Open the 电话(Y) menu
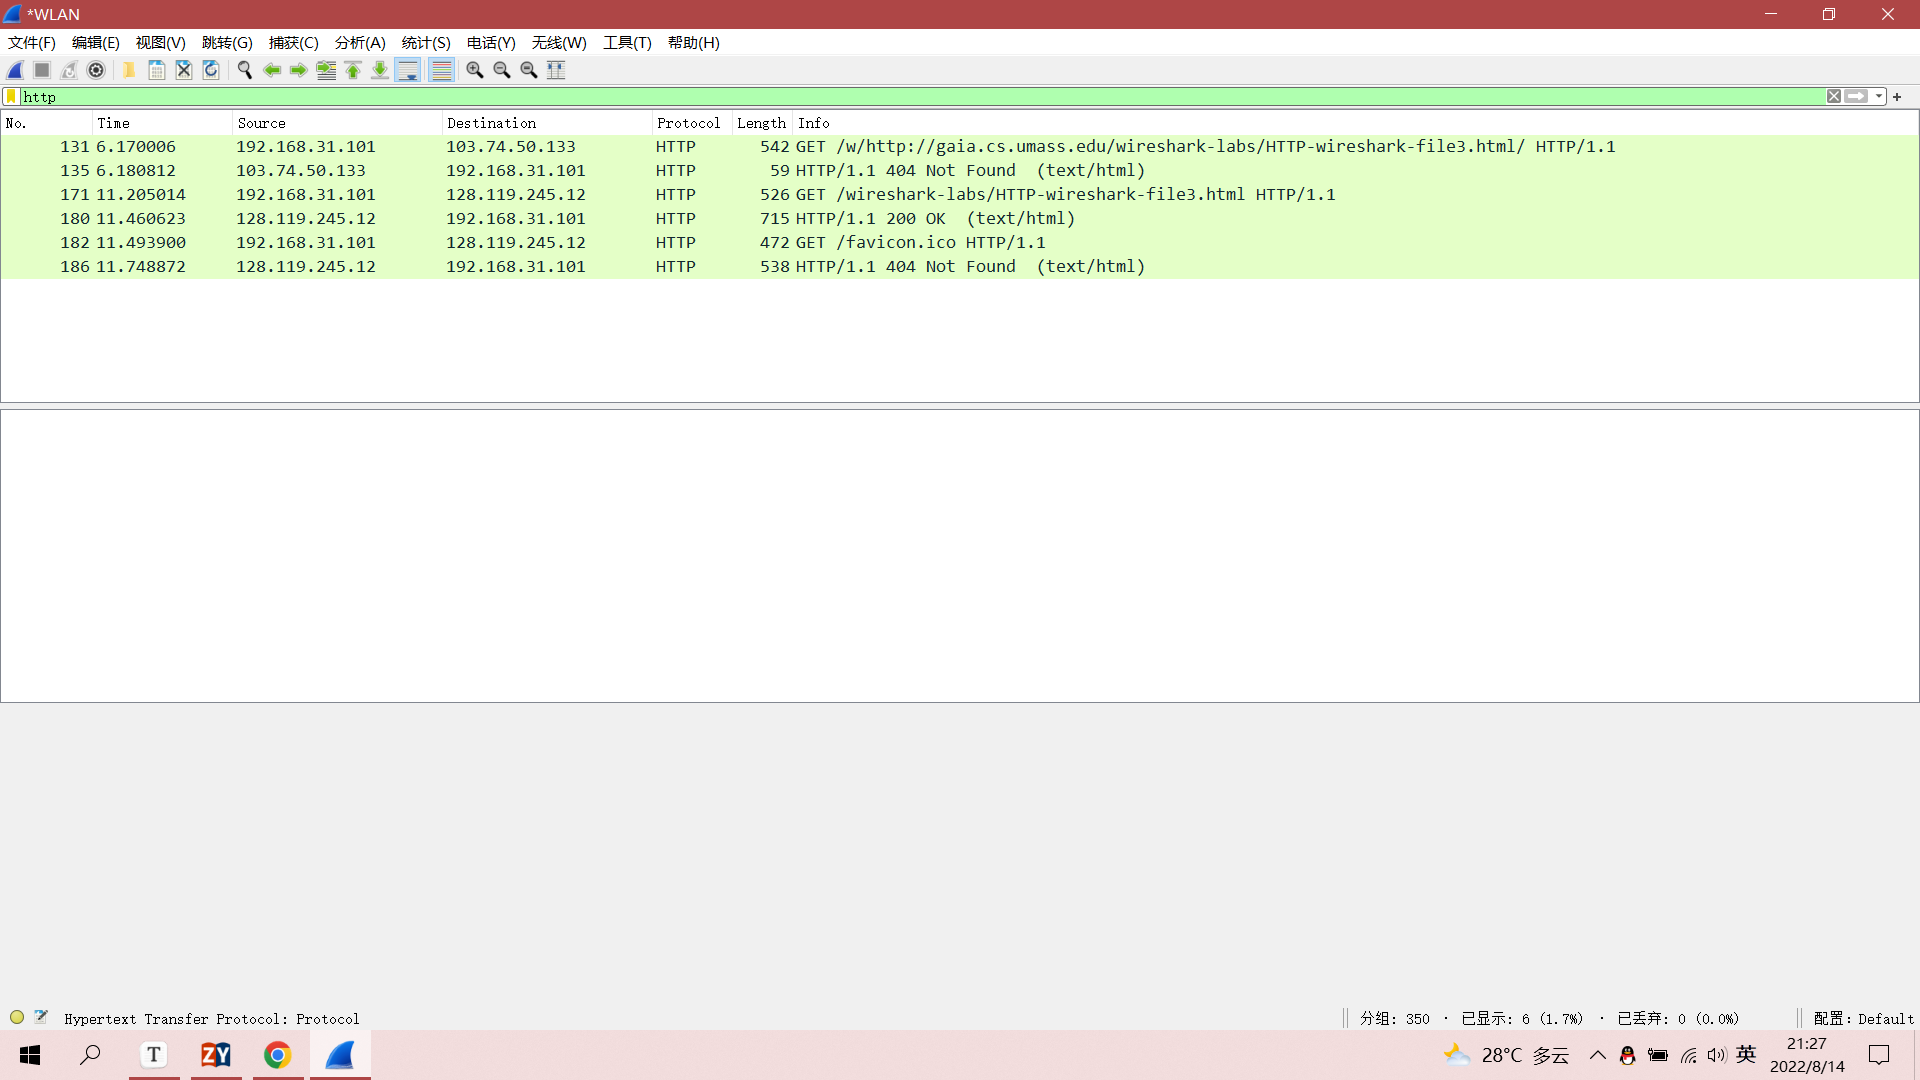 pyautogui.click(x=491, y=43)
